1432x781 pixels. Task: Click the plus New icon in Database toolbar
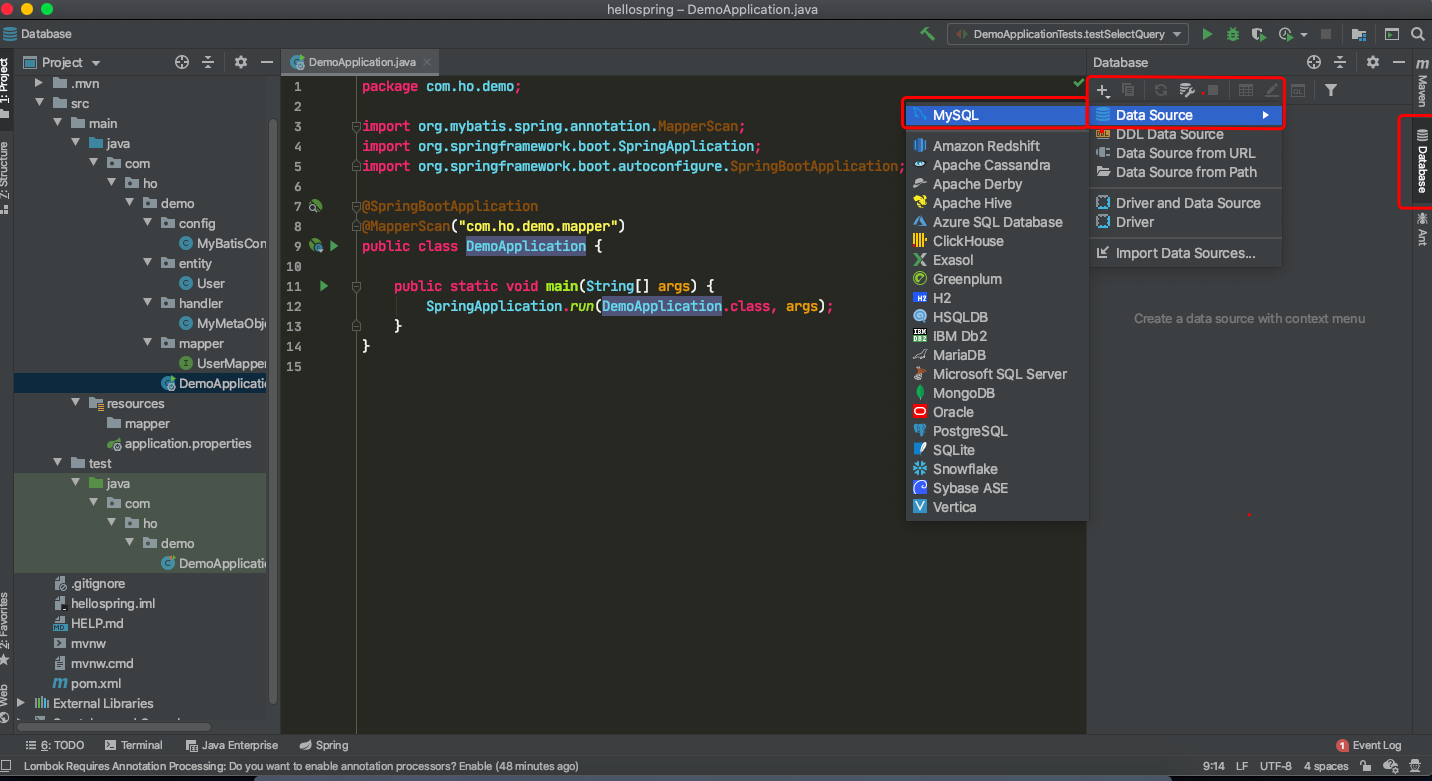[x=1103, y=90]
